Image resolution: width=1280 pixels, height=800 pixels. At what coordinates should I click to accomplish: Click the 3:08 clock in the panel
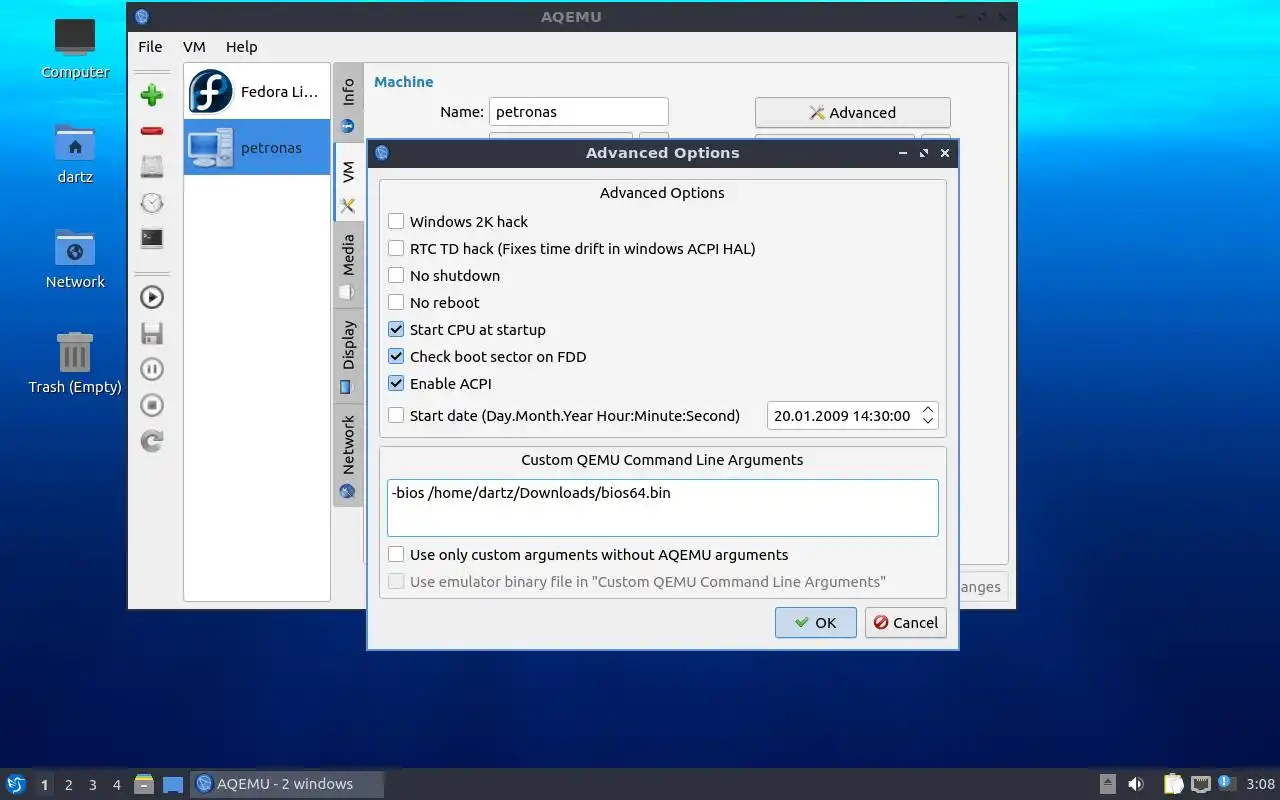pyautogui.click(x=1260, y=784)
